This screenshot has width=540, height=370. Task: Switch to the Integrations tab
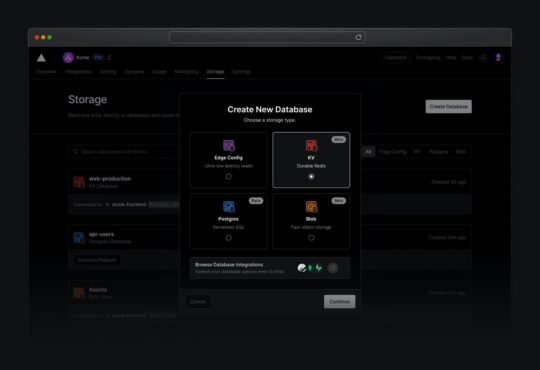pos(79,72)
